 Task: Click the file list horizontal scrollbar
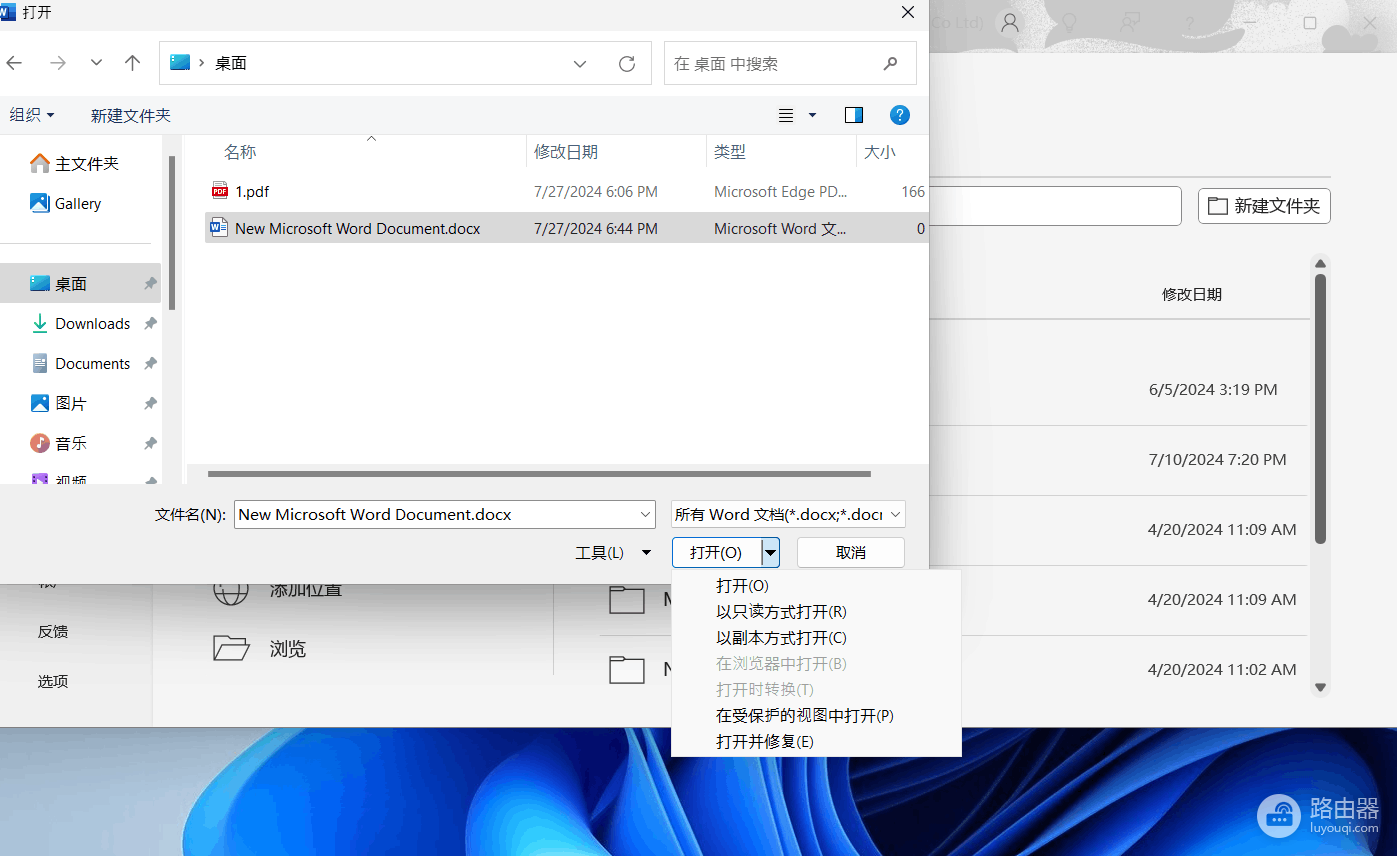point(539,474)
